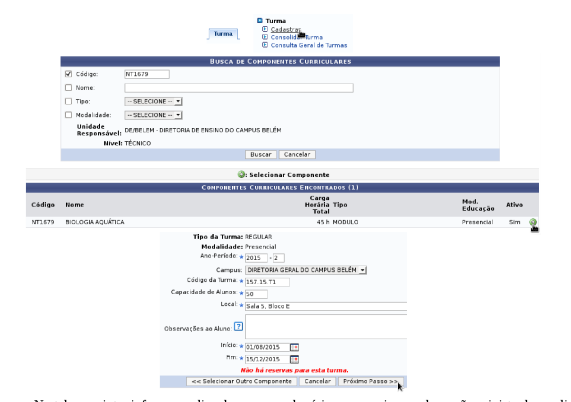Enable the Nome filter checkbox
Viewport: 571px width, 402px height.
68,88
